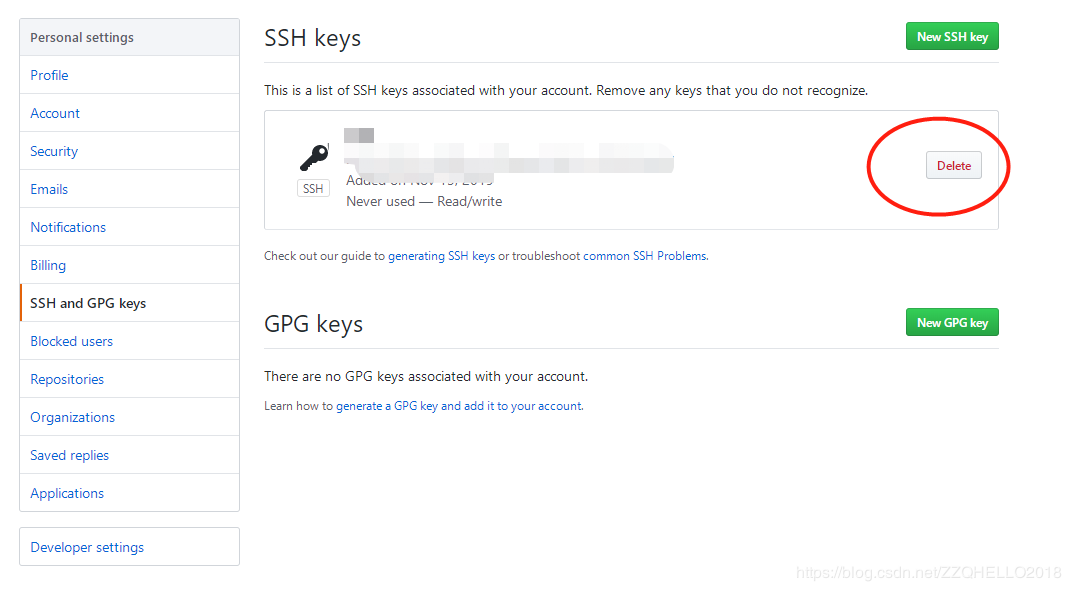The width and height of the screenshot is (1071, 591).
Task: Delete the listed SSH key
Action: pyautogui.click(x=954, y=165)
